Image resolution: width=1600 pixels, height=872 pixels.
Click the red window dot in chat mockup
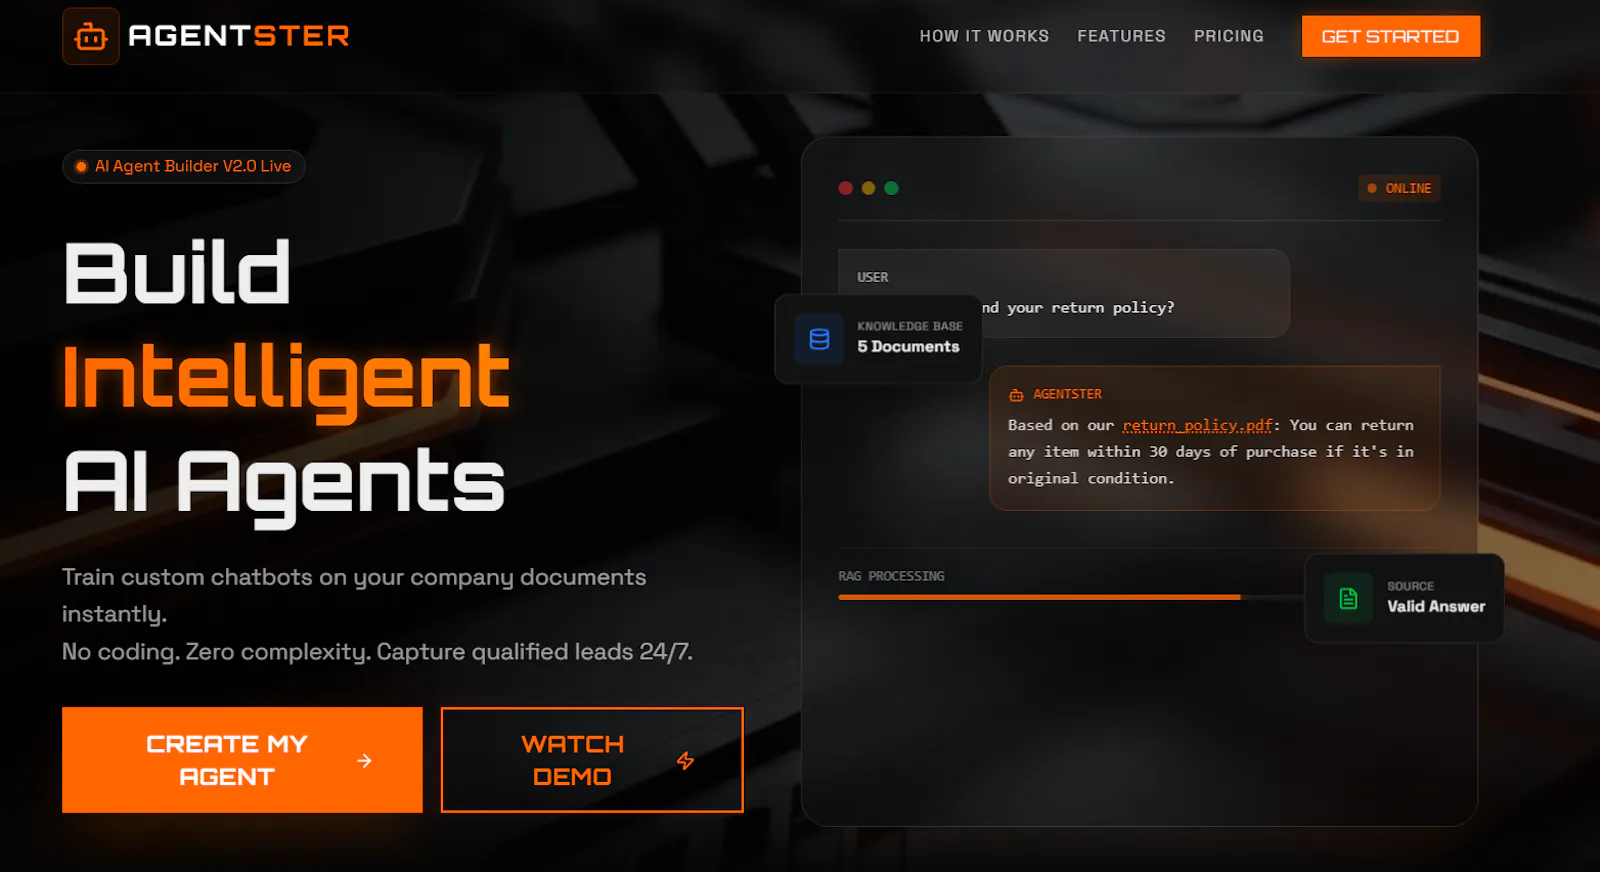click(846, 188)
